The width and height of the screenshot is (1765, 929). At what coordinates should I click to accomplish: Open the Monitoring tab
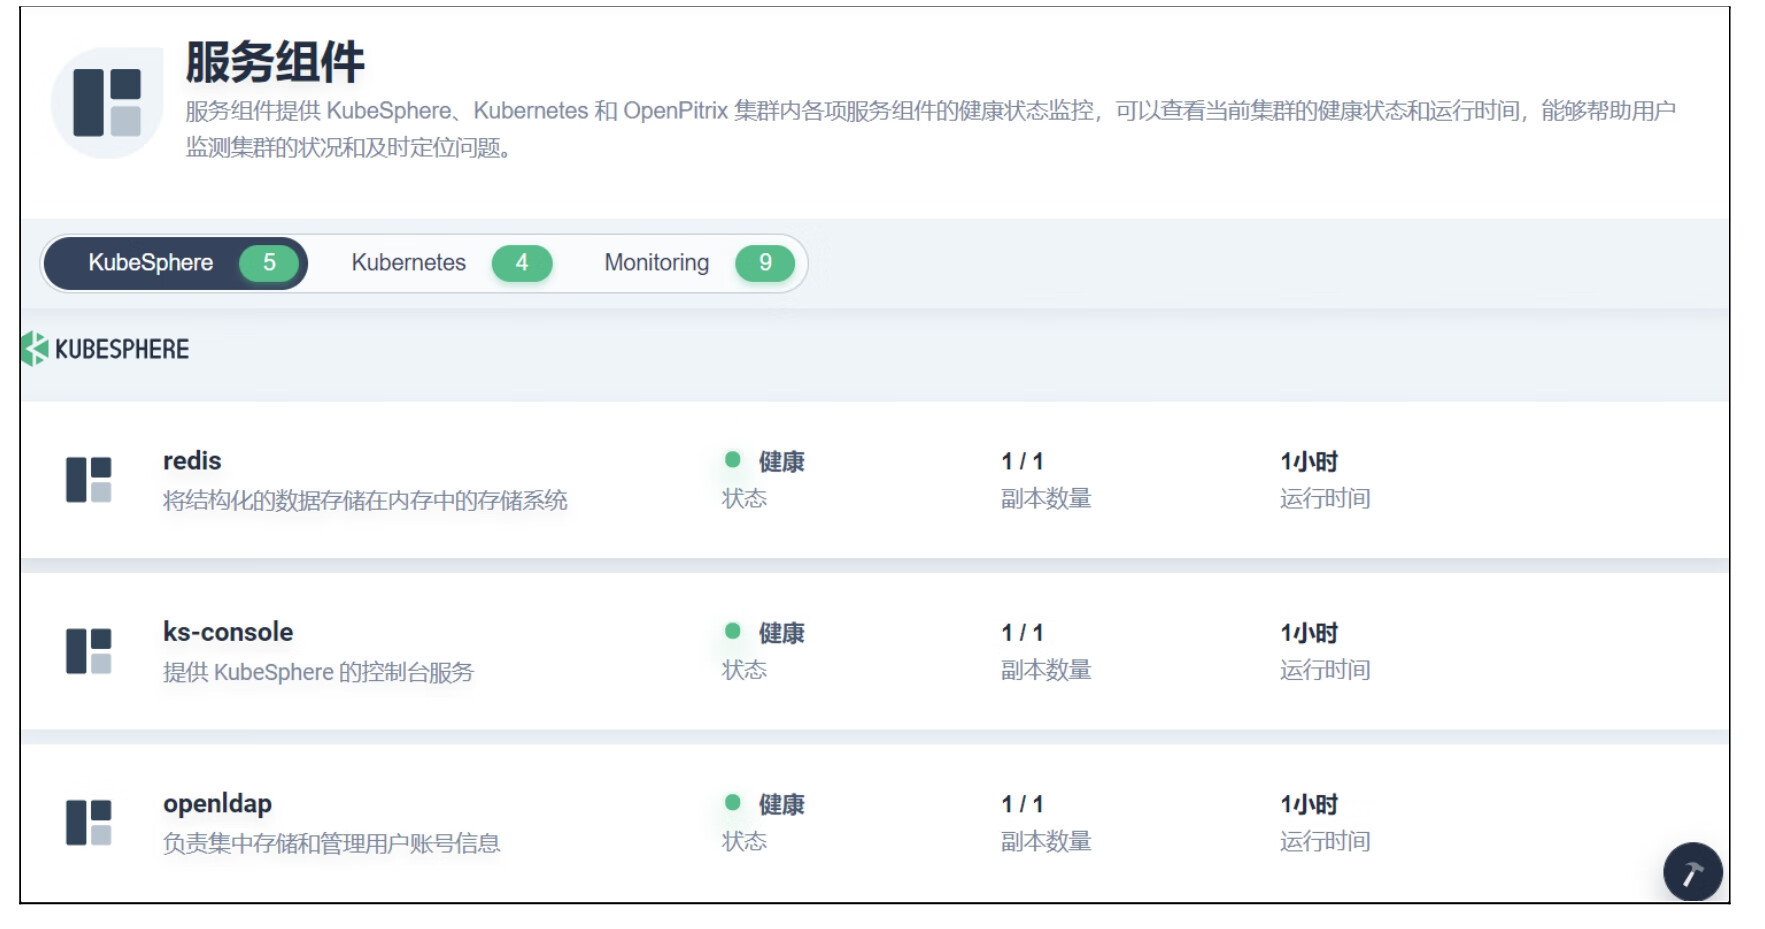click(x=656, y=263)
